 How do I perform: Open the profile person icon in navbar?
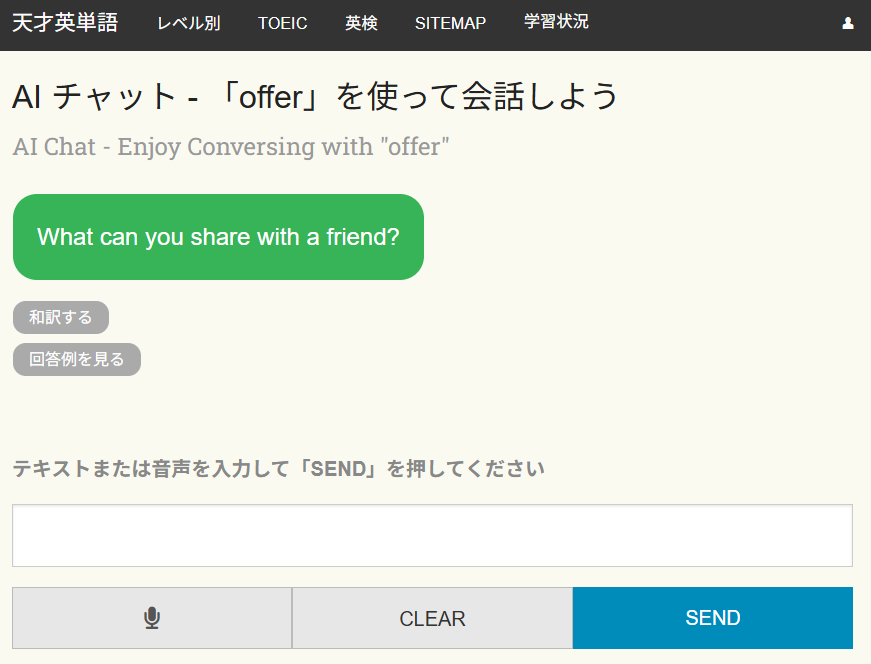pos(846,23)
